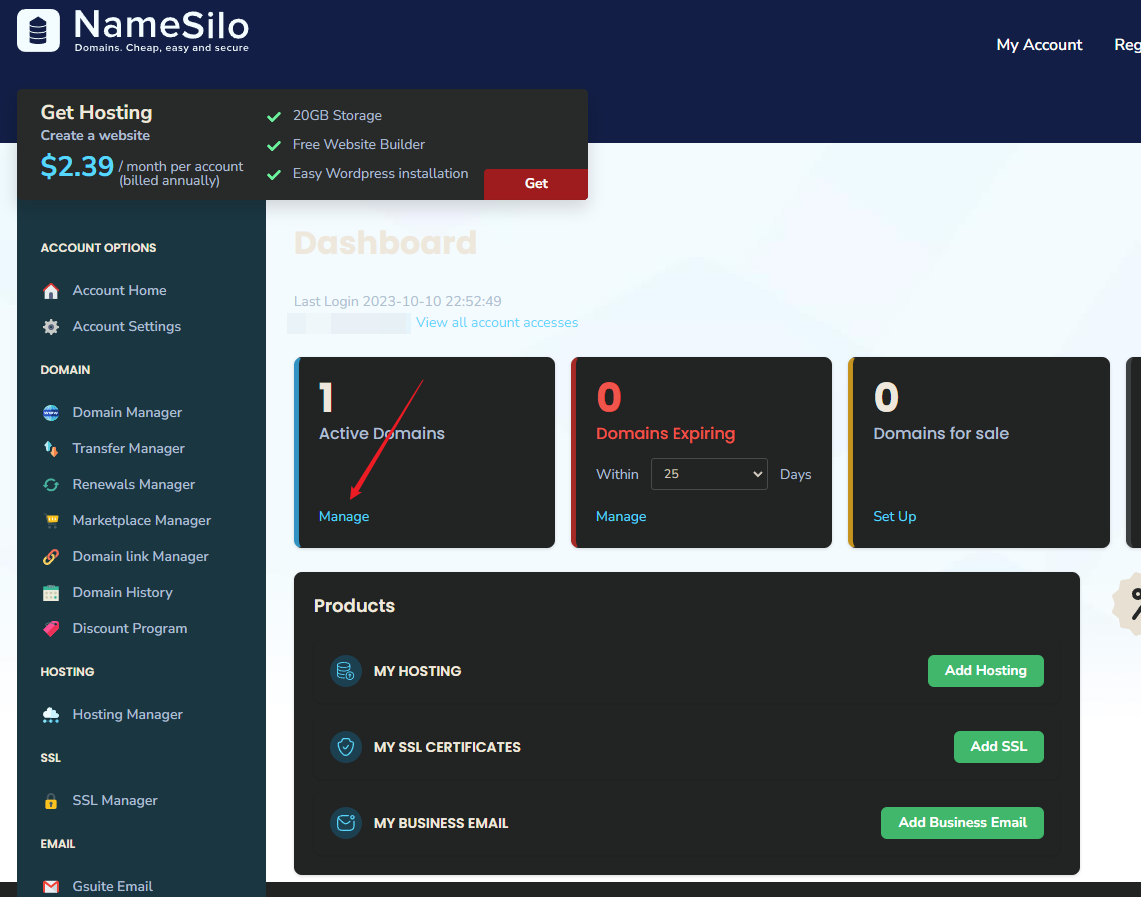Open Domain link Manager

pos(140,557)
